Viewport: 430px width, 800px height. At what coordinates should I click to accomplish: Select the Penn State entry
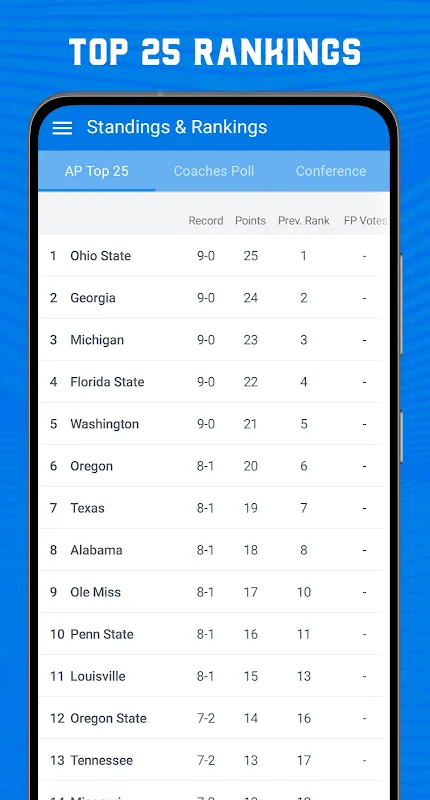pyautogui.click(x=214, y=634)
